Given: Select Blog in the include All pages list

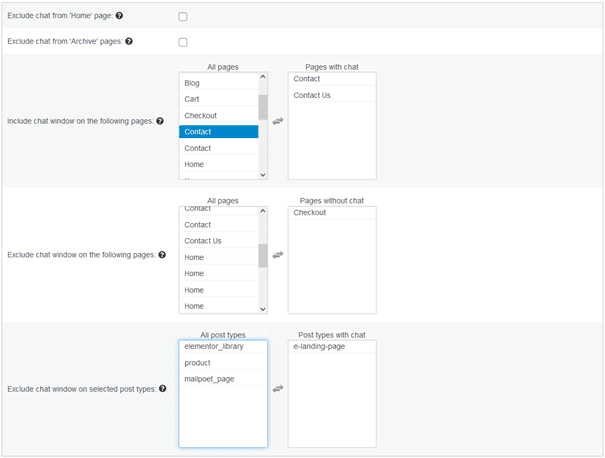Looking at the screenshot, I should 218,83.
